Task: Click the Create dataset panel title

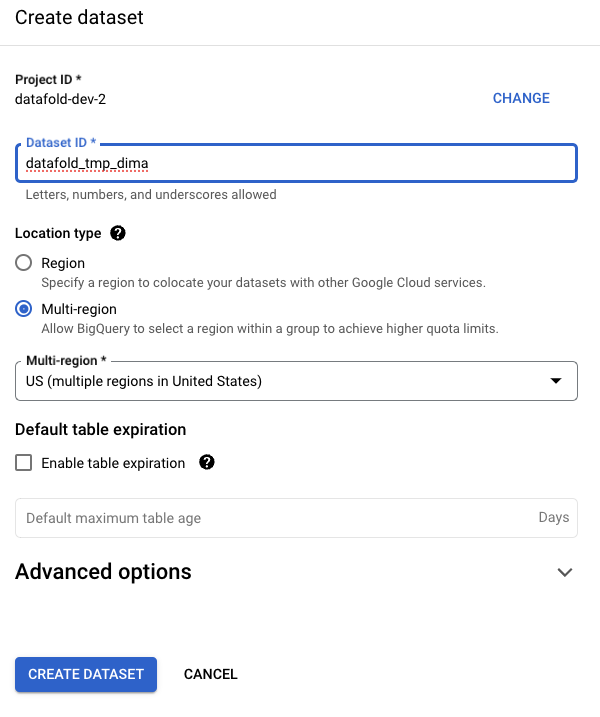Action: (x=79, y=17)
